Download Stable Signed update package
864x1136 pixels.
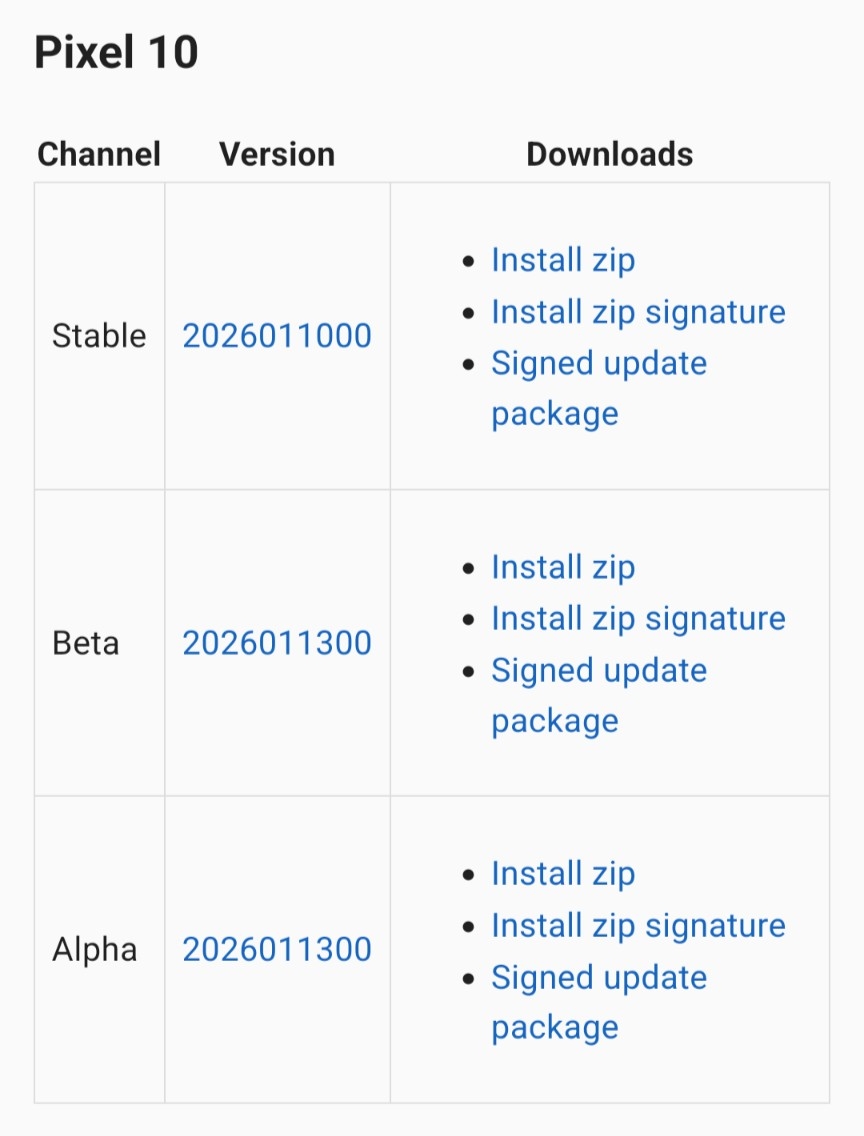pyautogui.click(x=598, y=364)
